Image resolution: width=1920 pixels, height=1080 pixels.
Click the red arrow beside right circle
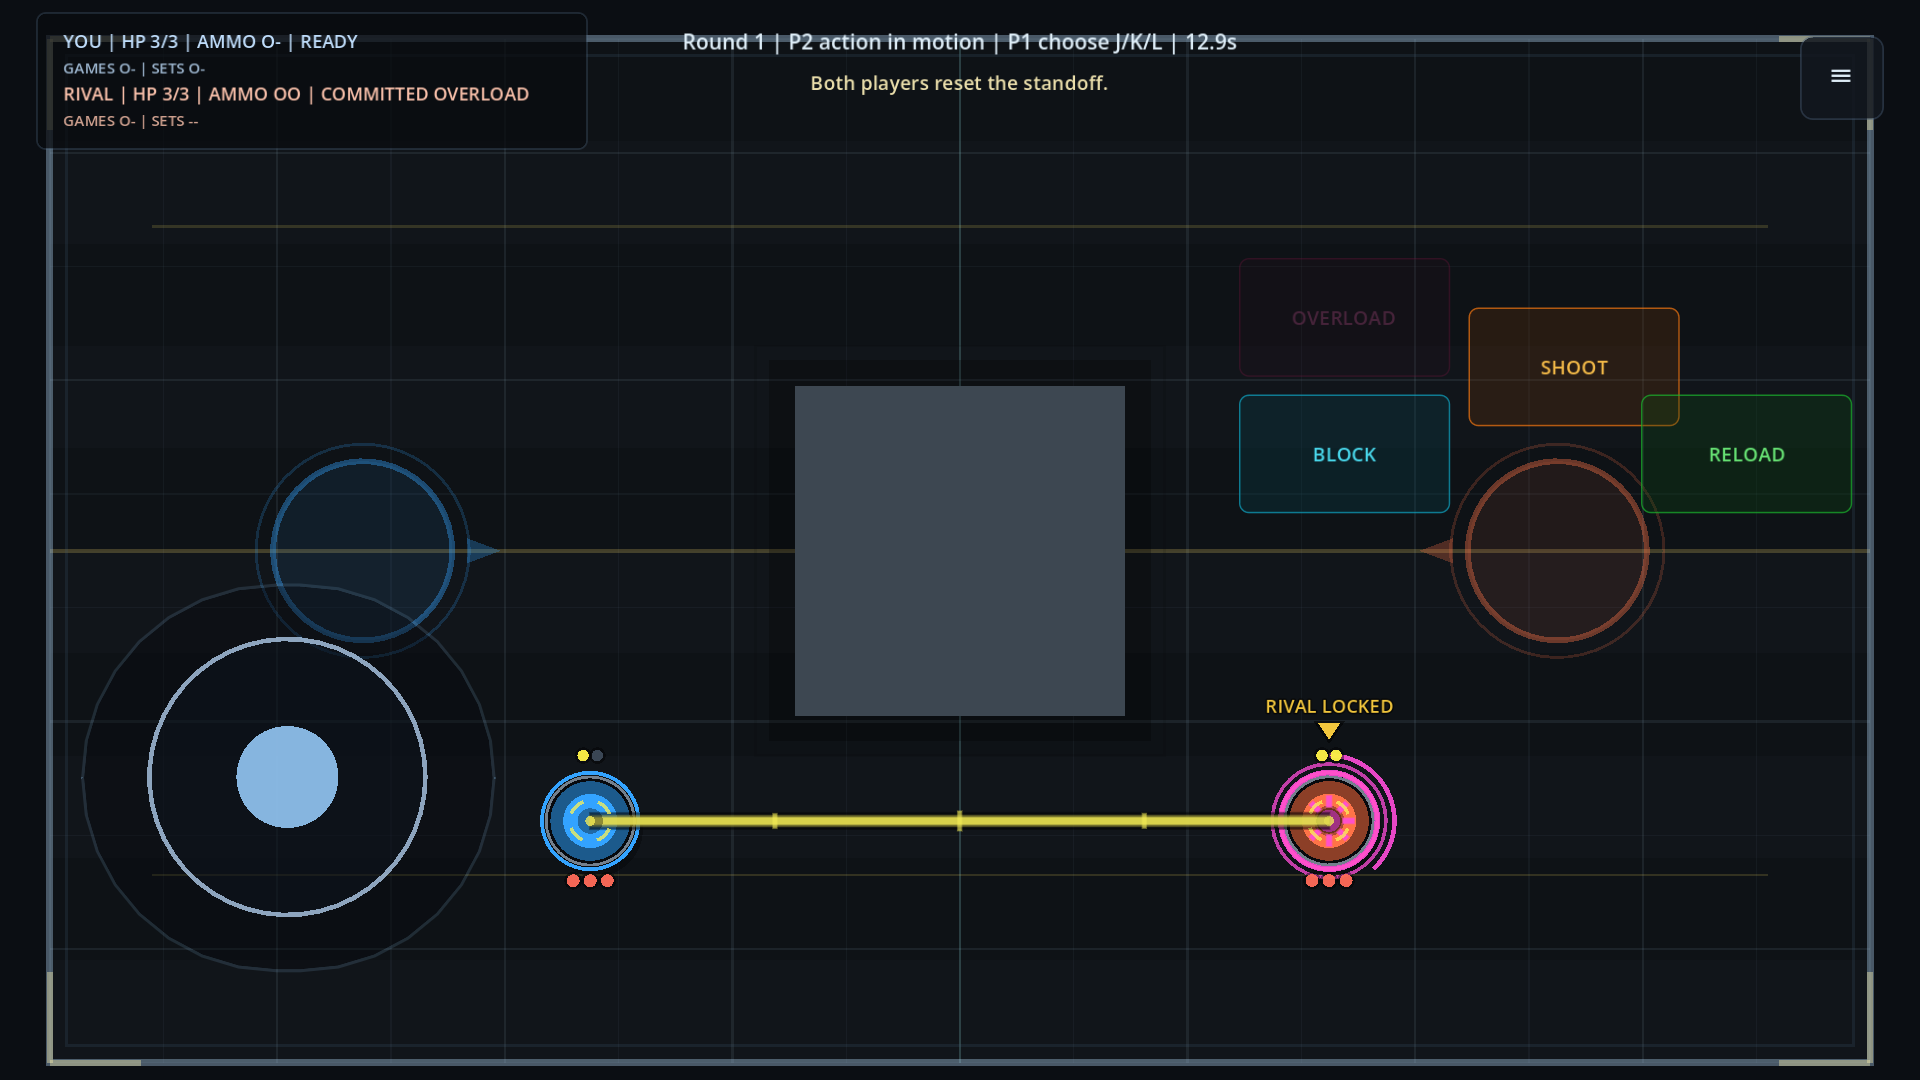[1437, 551]
